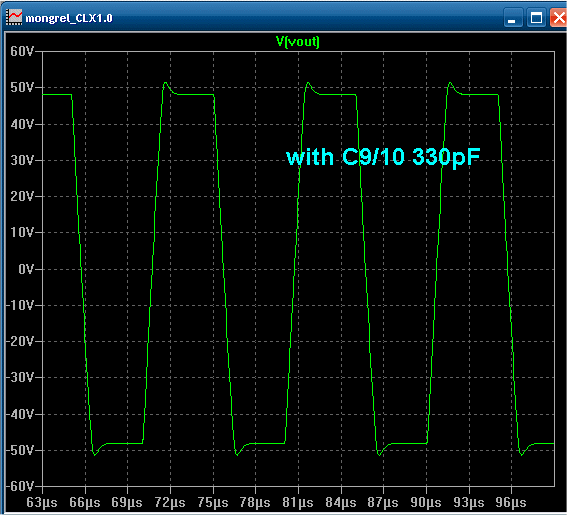The width and height of the screenshot is (567, 515).
Task: Click the 50V axis label
Action: (22, 88)
